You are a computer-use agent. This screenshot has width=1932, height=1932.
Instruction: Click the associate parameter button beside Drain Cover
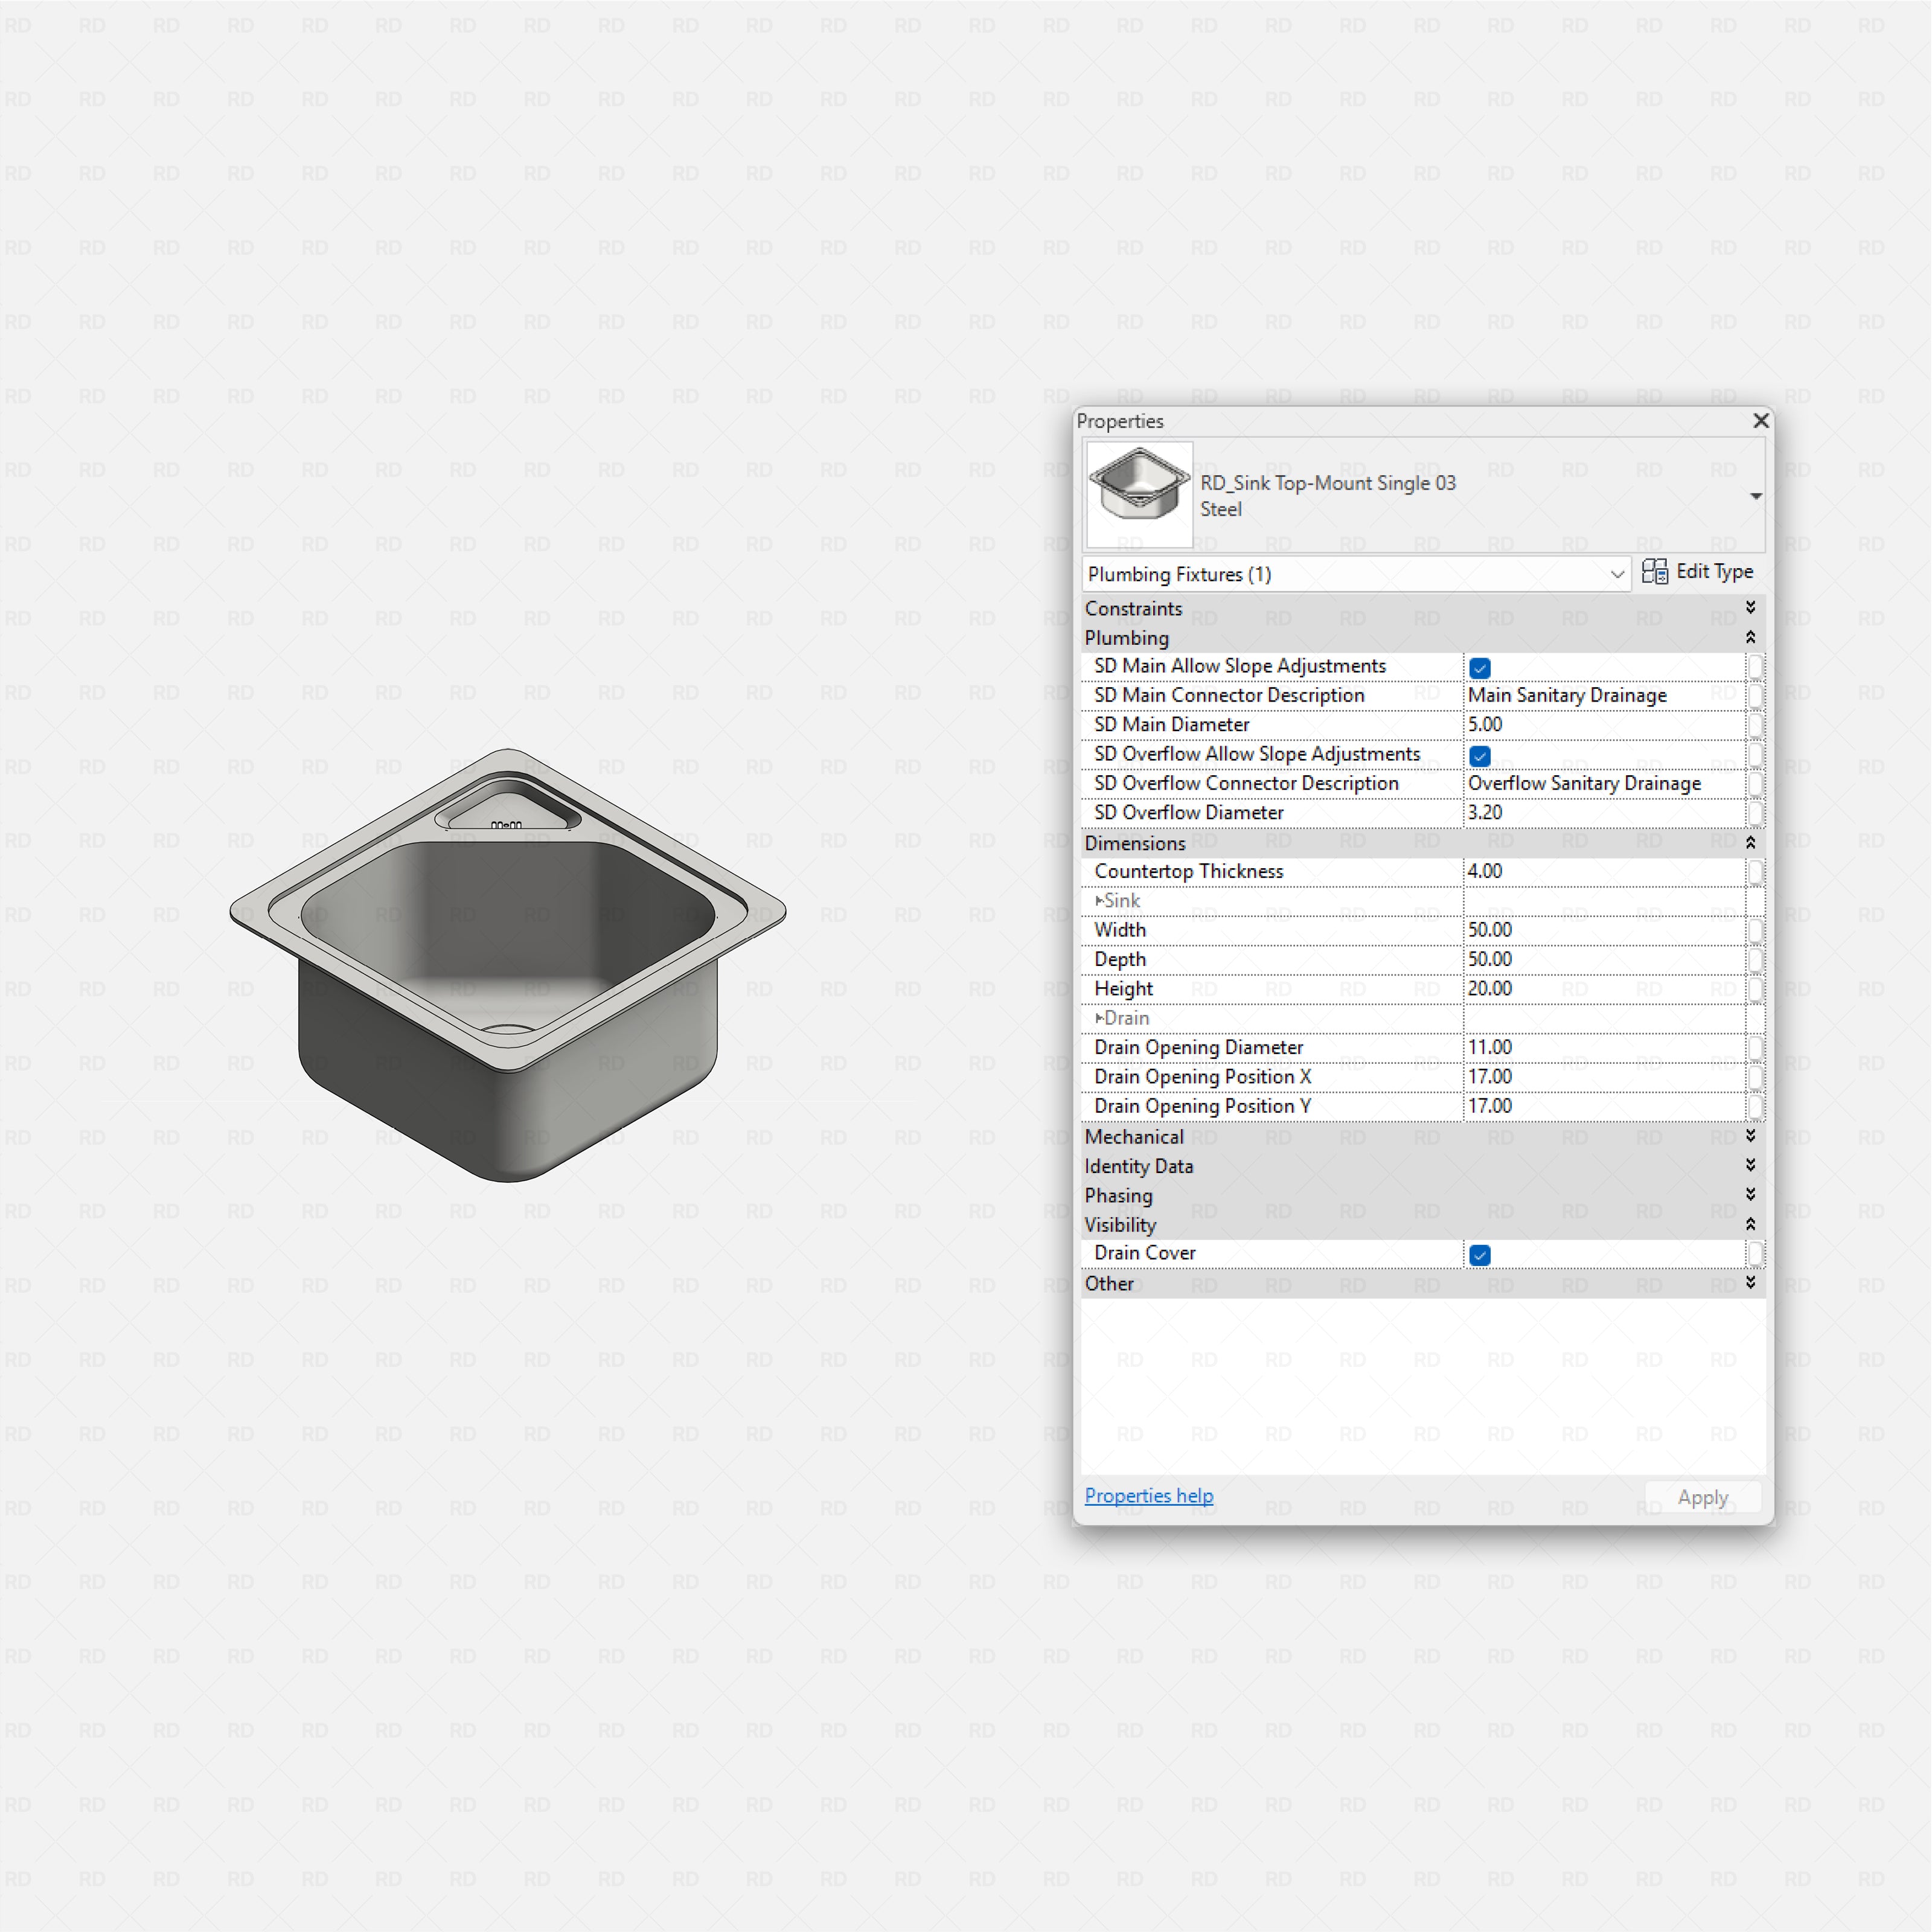pos(1757,1253)
